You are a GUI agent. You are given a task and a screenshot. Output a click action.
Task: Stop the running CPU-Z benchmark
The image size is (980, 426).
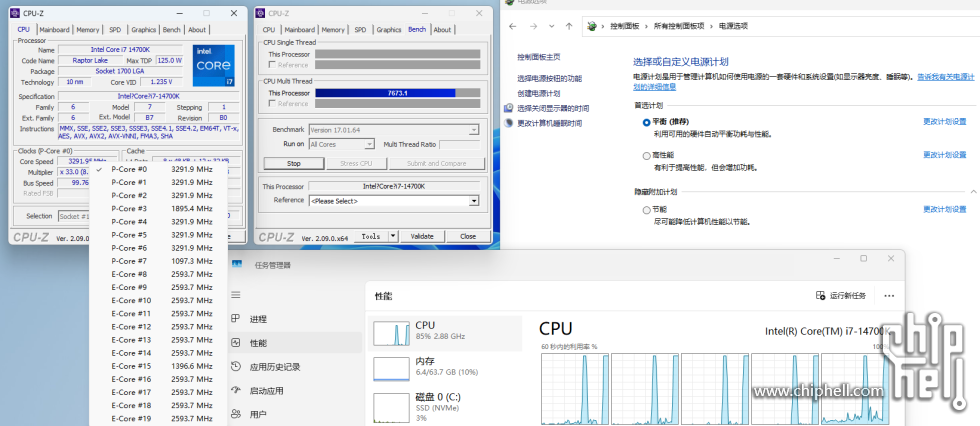click(294, 164)
